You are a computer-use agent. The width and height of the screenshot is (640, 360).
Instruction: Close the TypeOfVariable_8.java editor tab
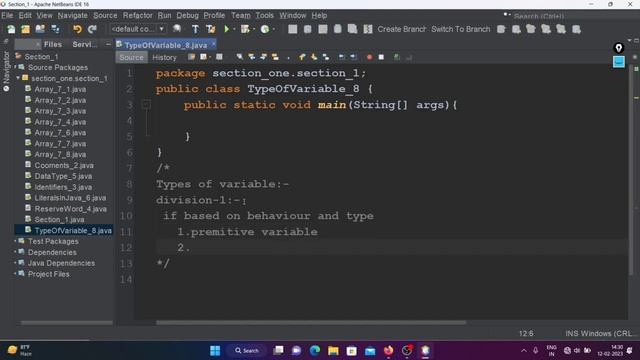pyautogui.click(x=213, y=44)
